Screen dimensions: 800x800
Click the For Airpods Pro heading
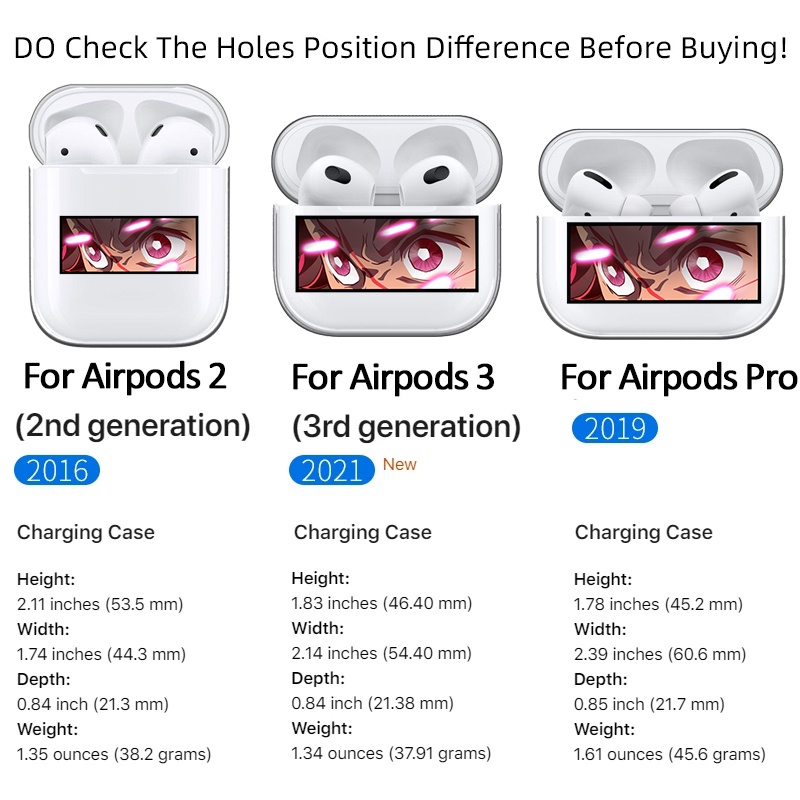pos(678,378)
